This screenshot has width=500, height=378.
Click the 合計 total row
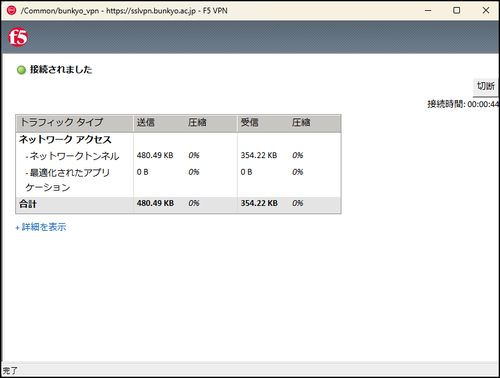coord(178,204)
